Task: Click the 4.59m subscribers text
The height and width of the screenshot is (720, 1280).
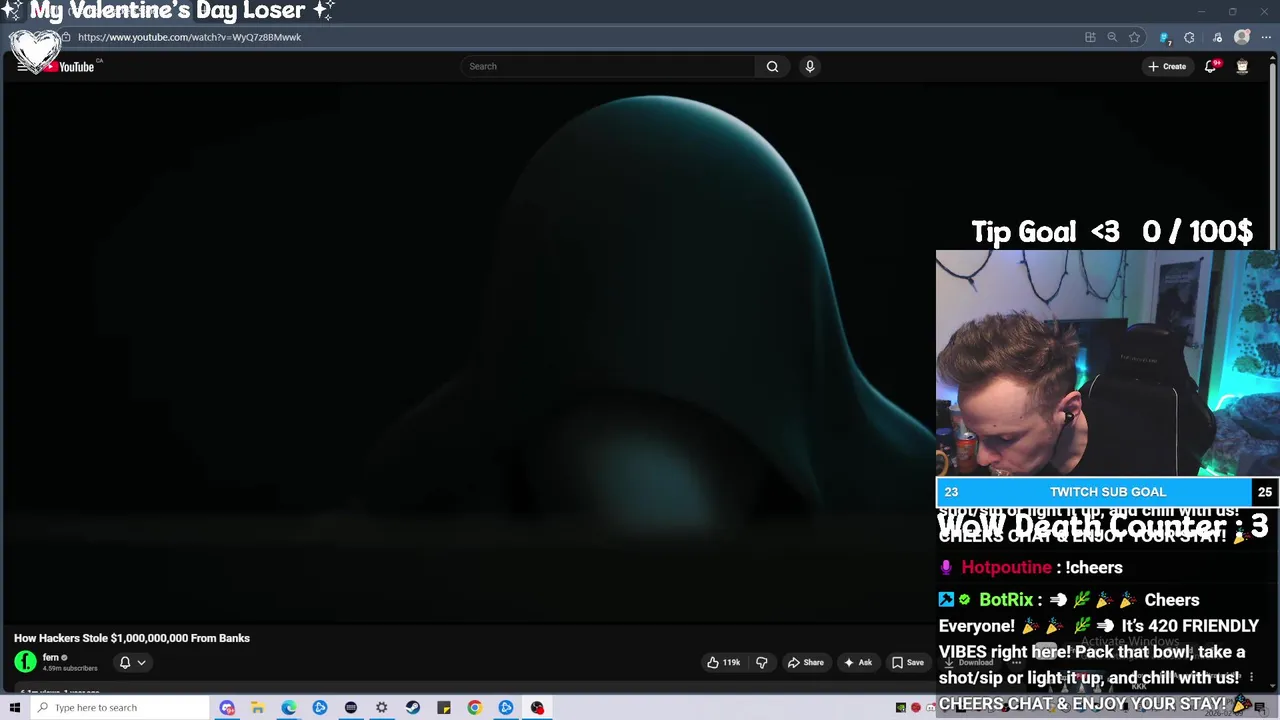Action: [70, 668]
